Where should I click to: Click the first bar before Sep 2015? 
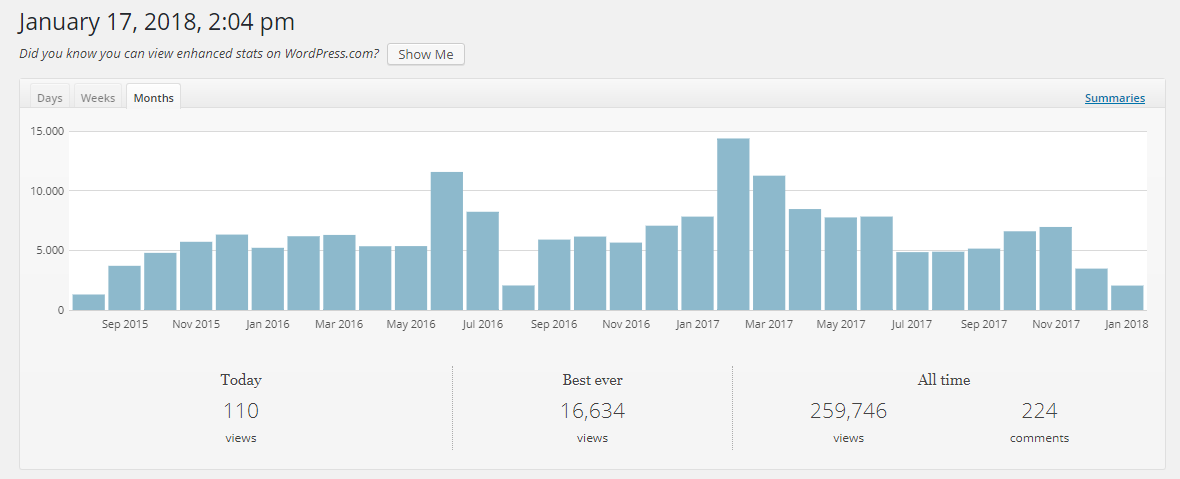89,302
